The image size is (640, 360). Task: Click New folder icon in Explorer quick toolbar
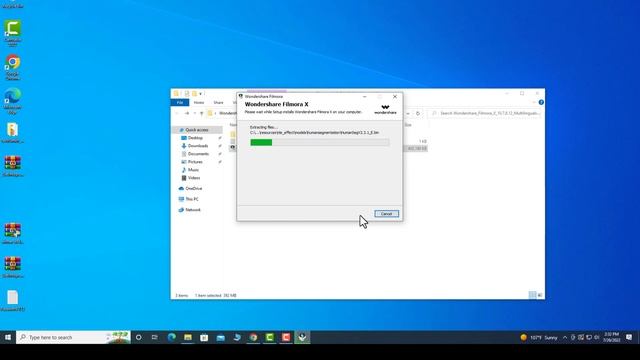click(194, 94)
